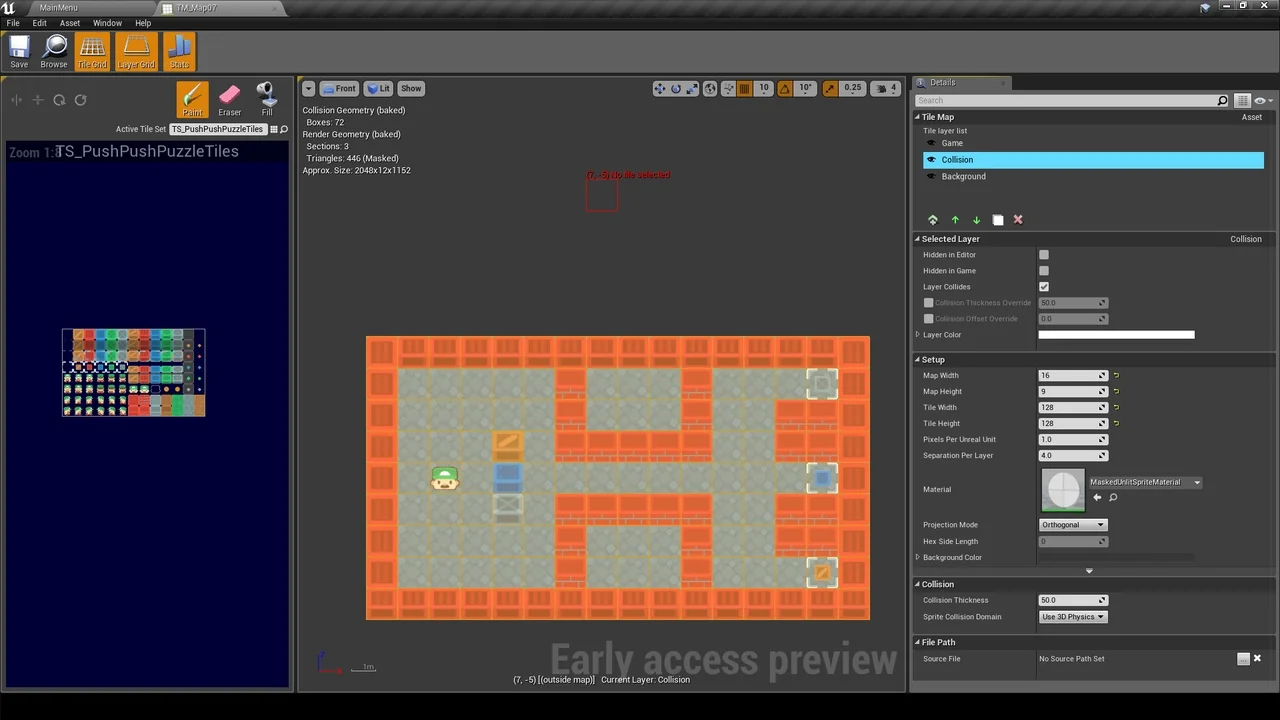The height and width of the screenshot is (720, 1280).
Task: Check the Hidden in Editor checkbox
Action: 1044,255
